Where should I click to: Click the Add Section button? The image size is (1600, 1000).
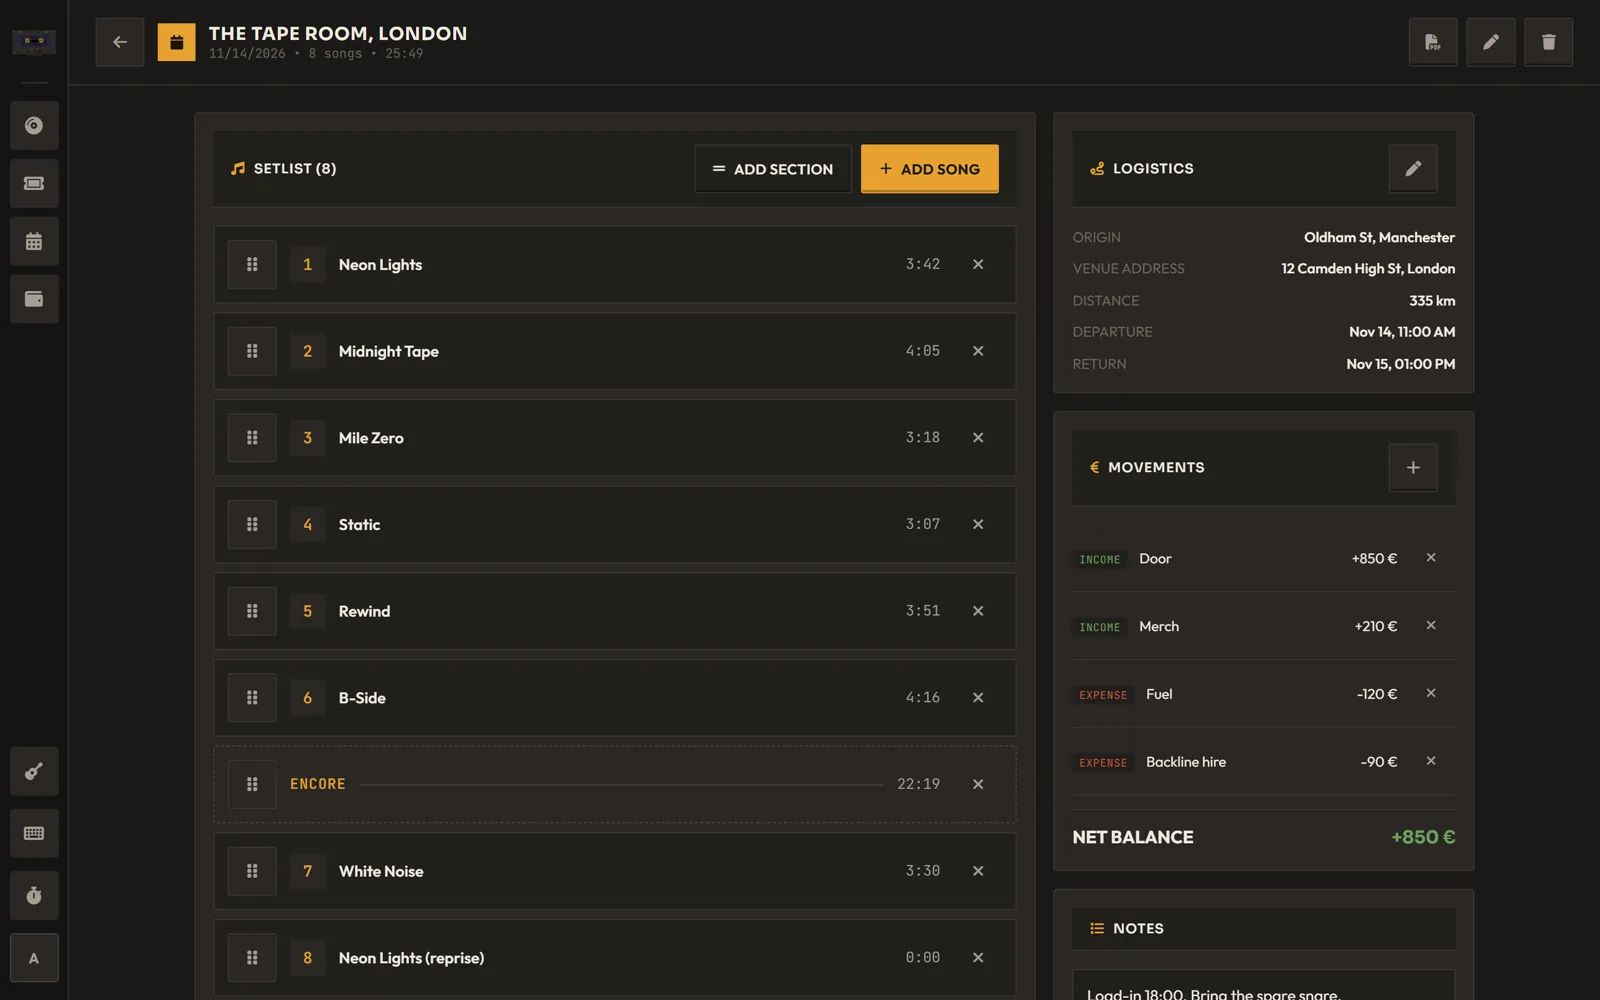[x=773, y=169]
